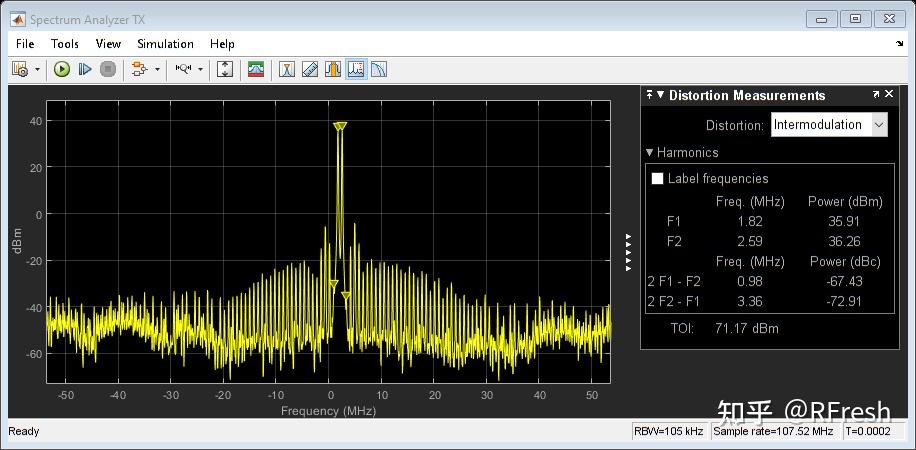Click the Step Forward simulation icon
916x450 pixels.
pyautogui.click(x=85, y=69)
